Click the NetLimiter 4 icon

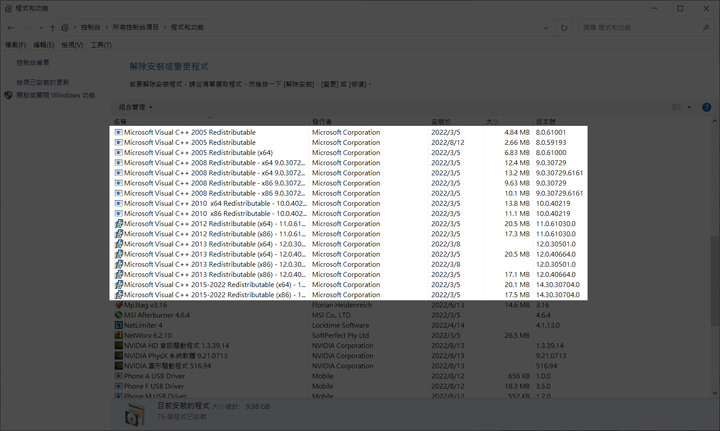click(118, 325)
